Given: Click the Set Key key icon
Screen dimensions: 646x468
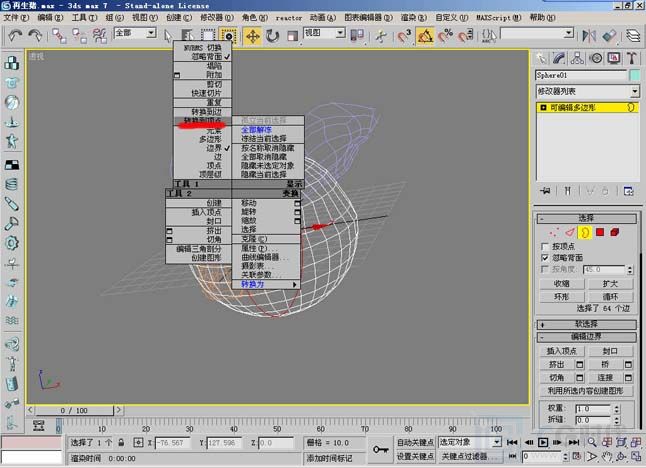Looking at the screenshot, I should (380, 449).
